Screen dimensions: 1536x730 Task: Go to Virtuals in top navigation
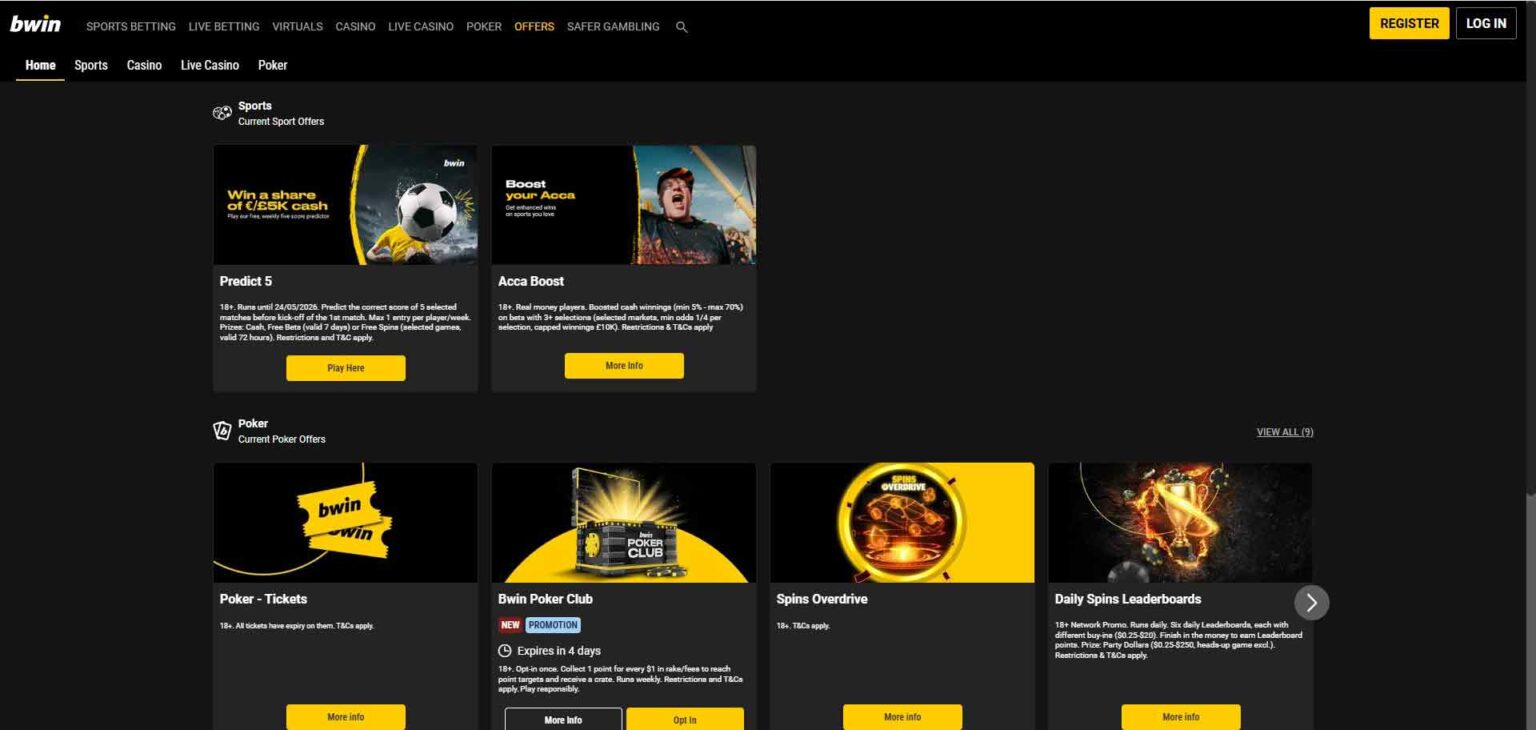[298, 27]
